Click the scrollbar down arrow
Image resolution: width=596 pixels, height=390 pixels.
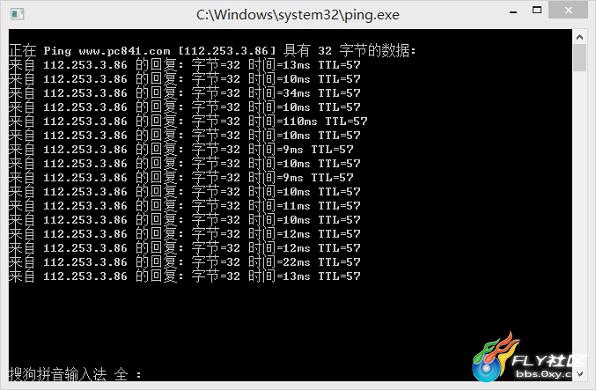tap(579, 374)
